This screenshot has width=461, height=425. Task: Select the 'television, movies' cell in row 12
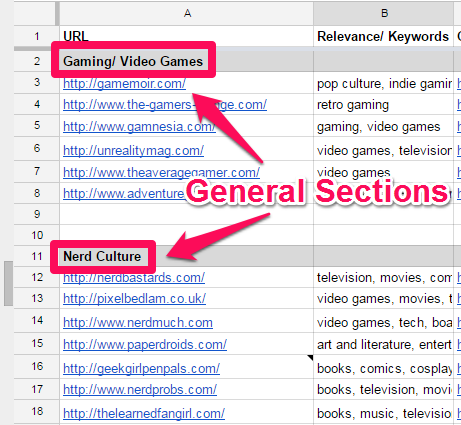(x=383, y=277)
